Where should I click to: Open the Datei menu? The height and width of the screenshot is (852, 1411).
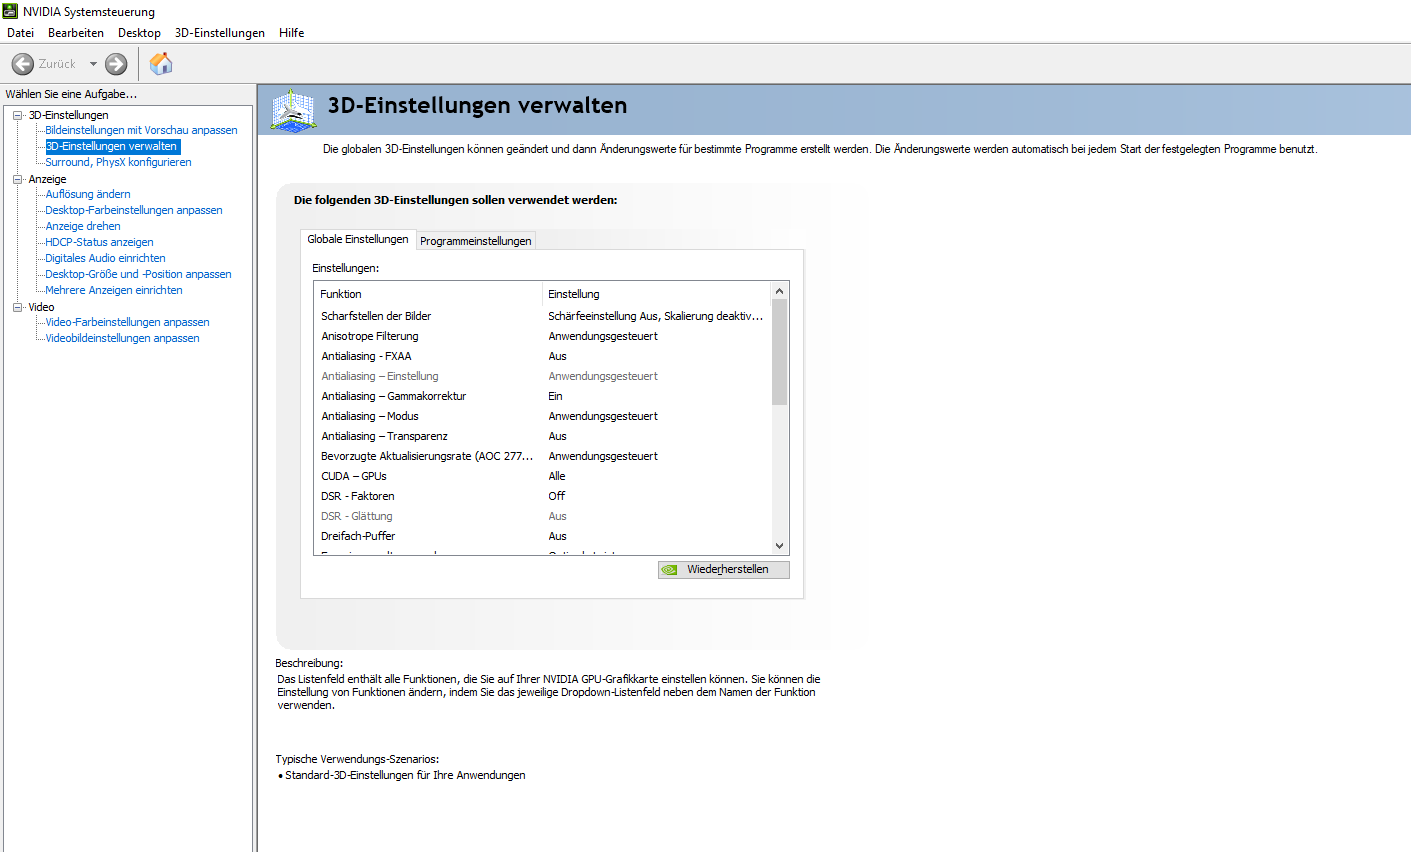(20, 33)
